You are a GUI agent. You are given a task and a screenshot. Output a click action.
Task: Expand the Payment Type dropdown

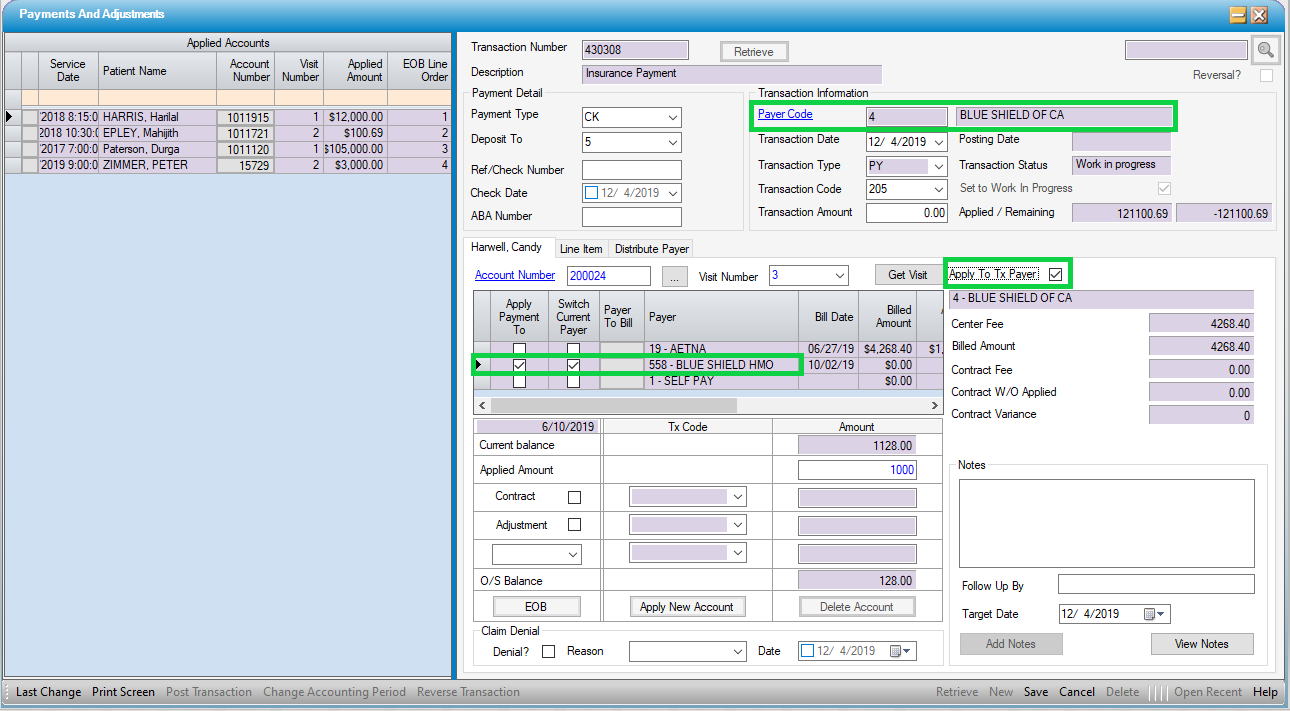671,117
